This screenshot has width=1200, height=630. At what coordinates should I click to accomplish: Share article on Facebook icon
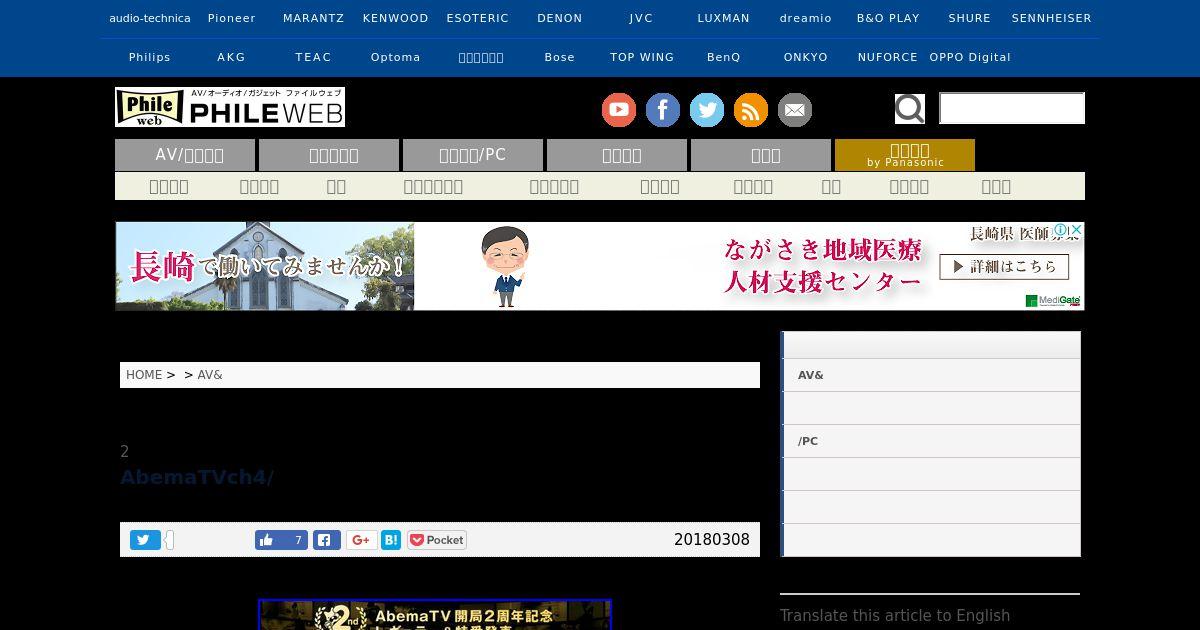[x=327, y=540]
